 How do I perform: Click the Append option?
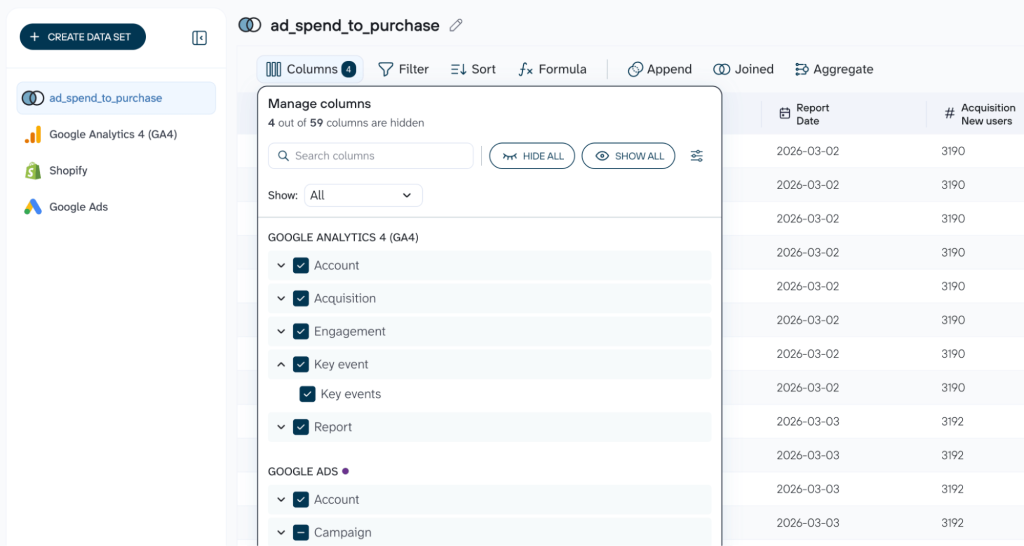click(659, 69)
